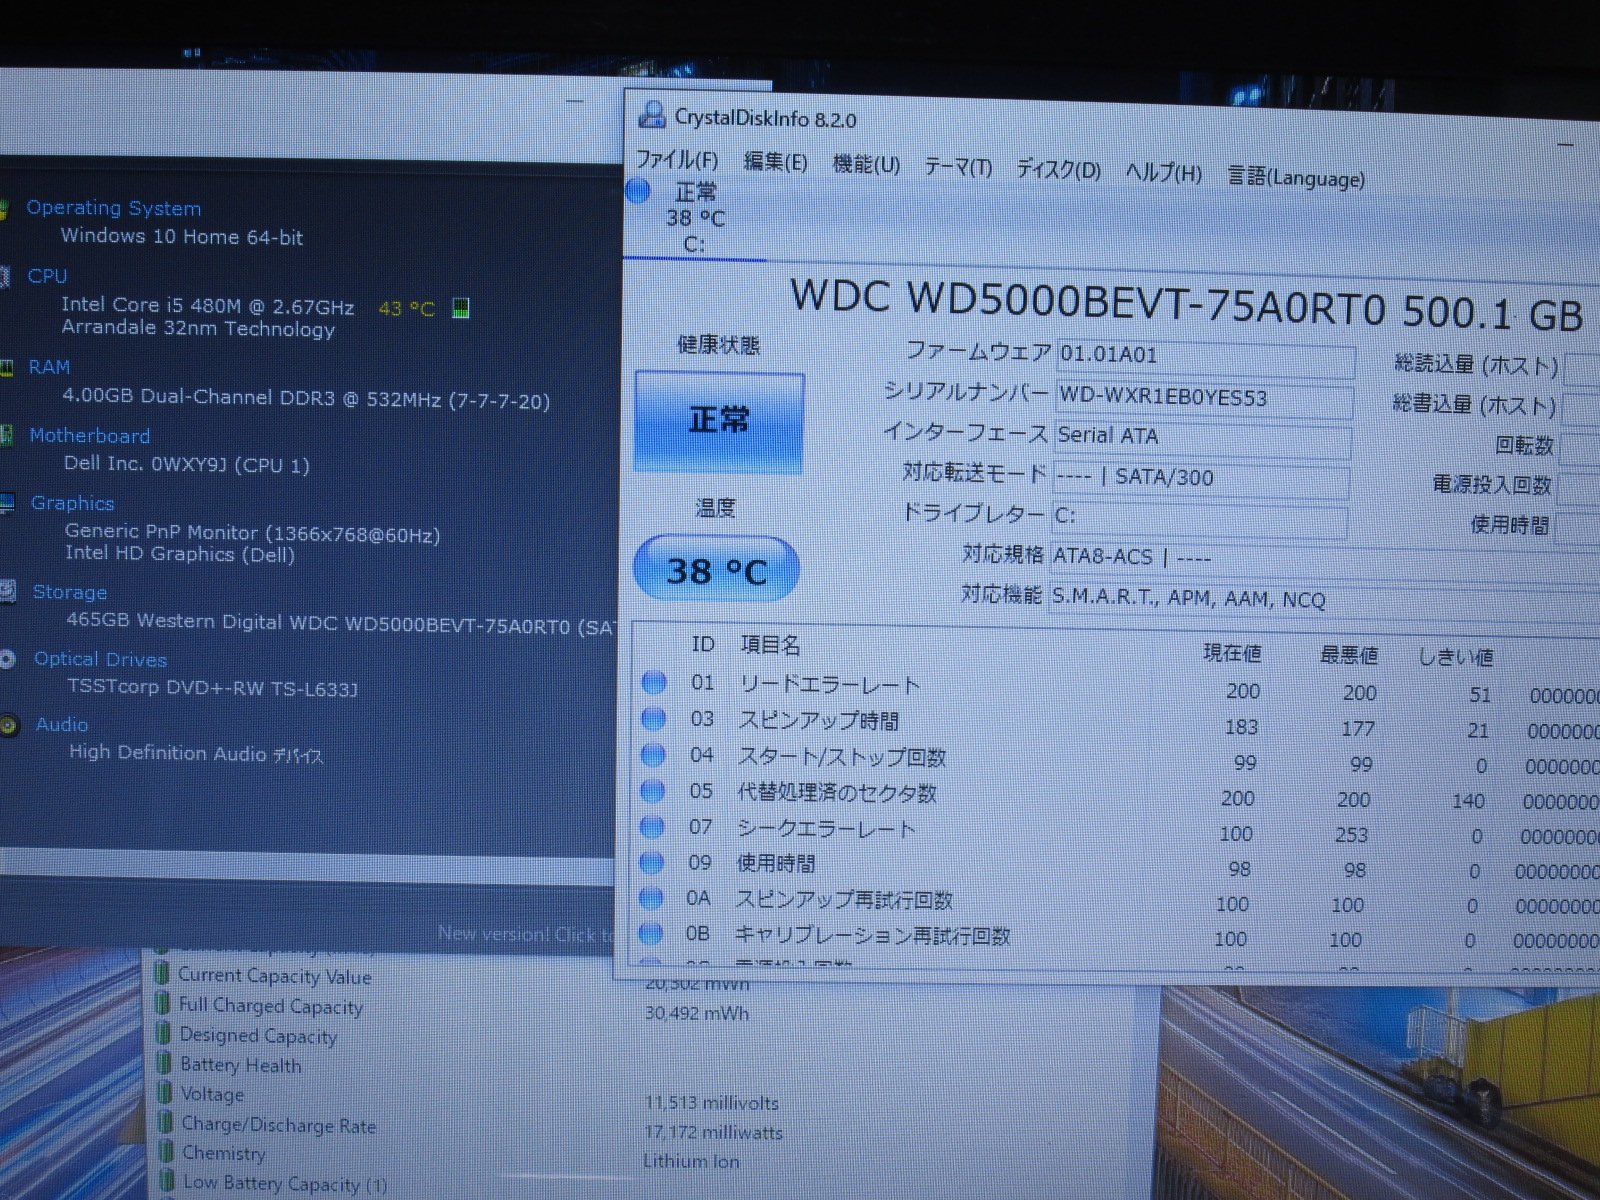Viewport: 1600px width, 1200px height.
Task: Click the 正常 health status button
Action: point(719,420)
